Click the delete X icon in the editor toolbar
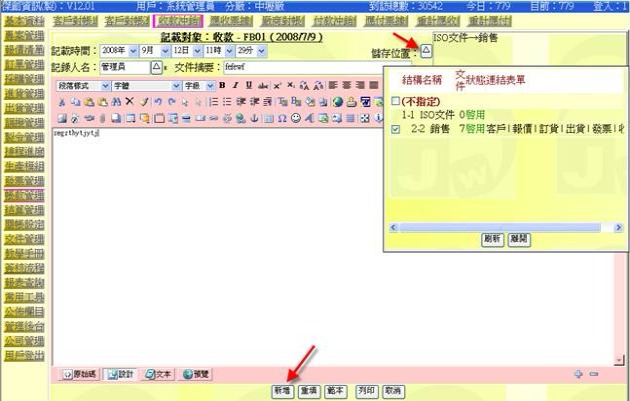 click(129, 102)
